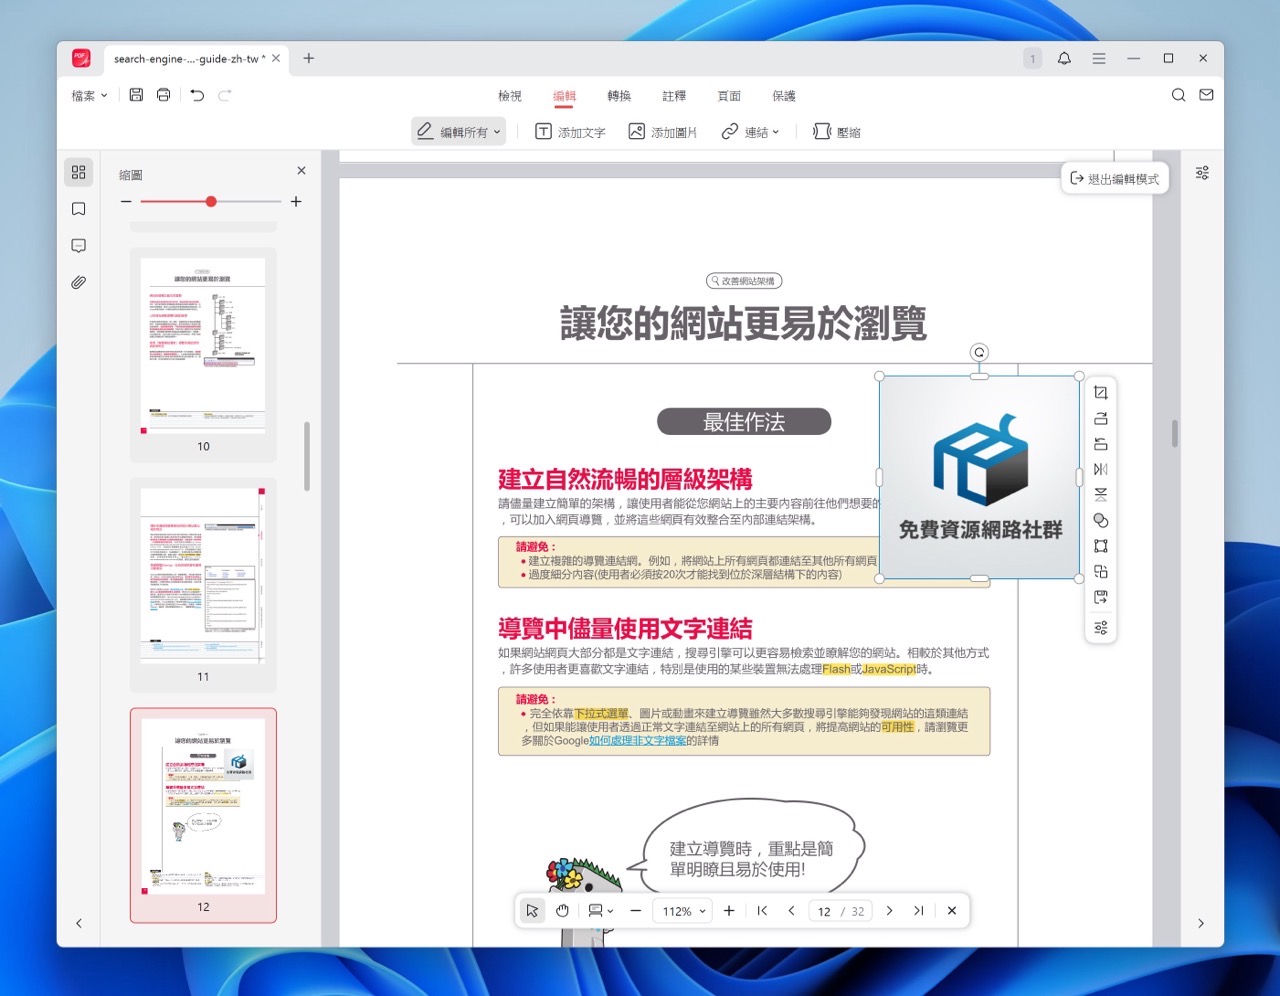
Task: Click the thumbnail size slider handle
Action: point(211,202)
